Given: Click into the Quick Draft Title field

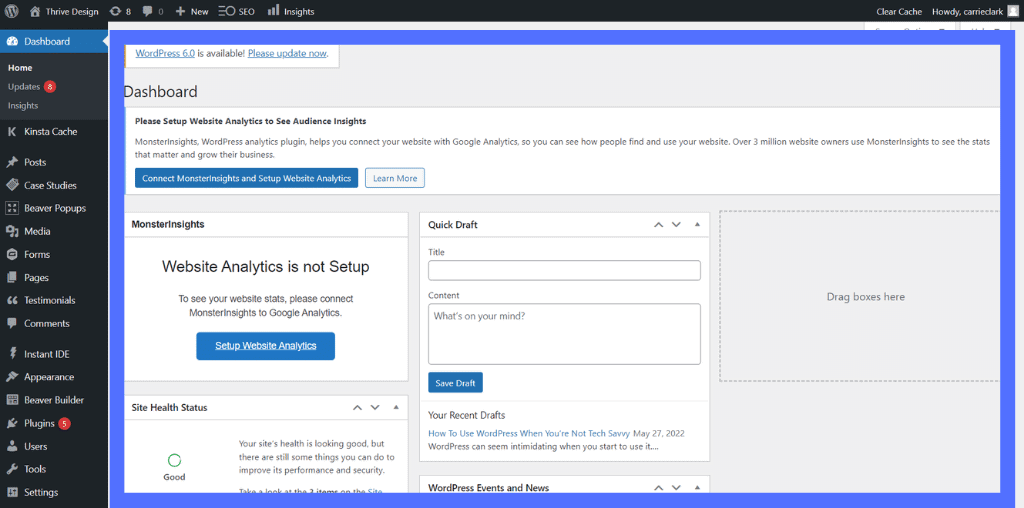Looking at the screenshot, I should pyautogui.click(x=564, y=270).
